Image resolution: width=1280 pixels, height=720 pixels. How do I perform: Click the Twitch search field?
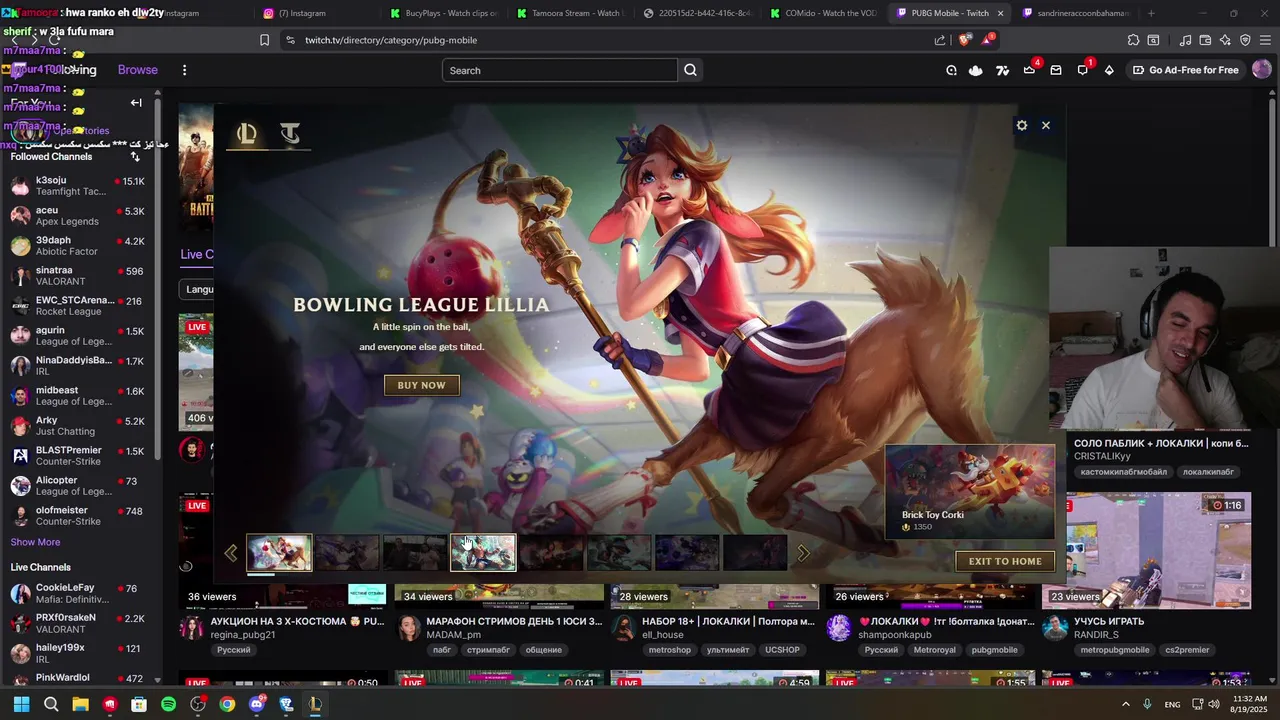point(560,70)
